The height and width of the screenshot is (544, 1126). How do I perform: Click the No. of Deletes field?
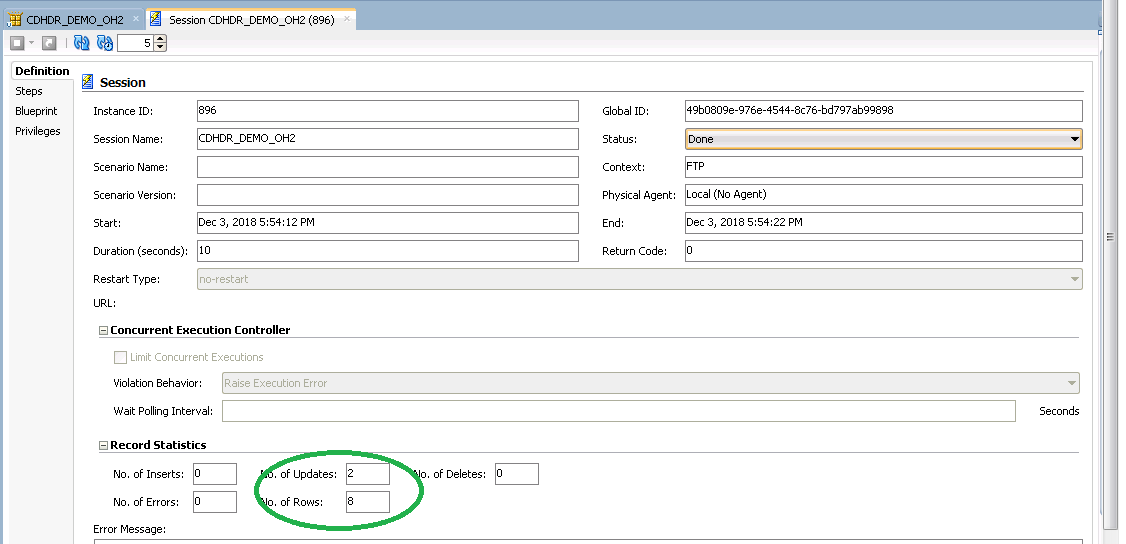point(516,474)
